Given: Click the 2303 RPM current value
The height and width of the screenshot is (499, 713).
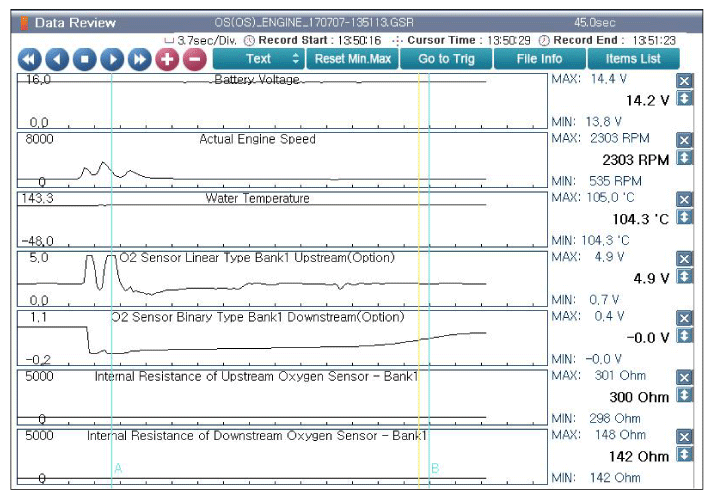Looking at the screenshot, I should (x=636, y=160).
